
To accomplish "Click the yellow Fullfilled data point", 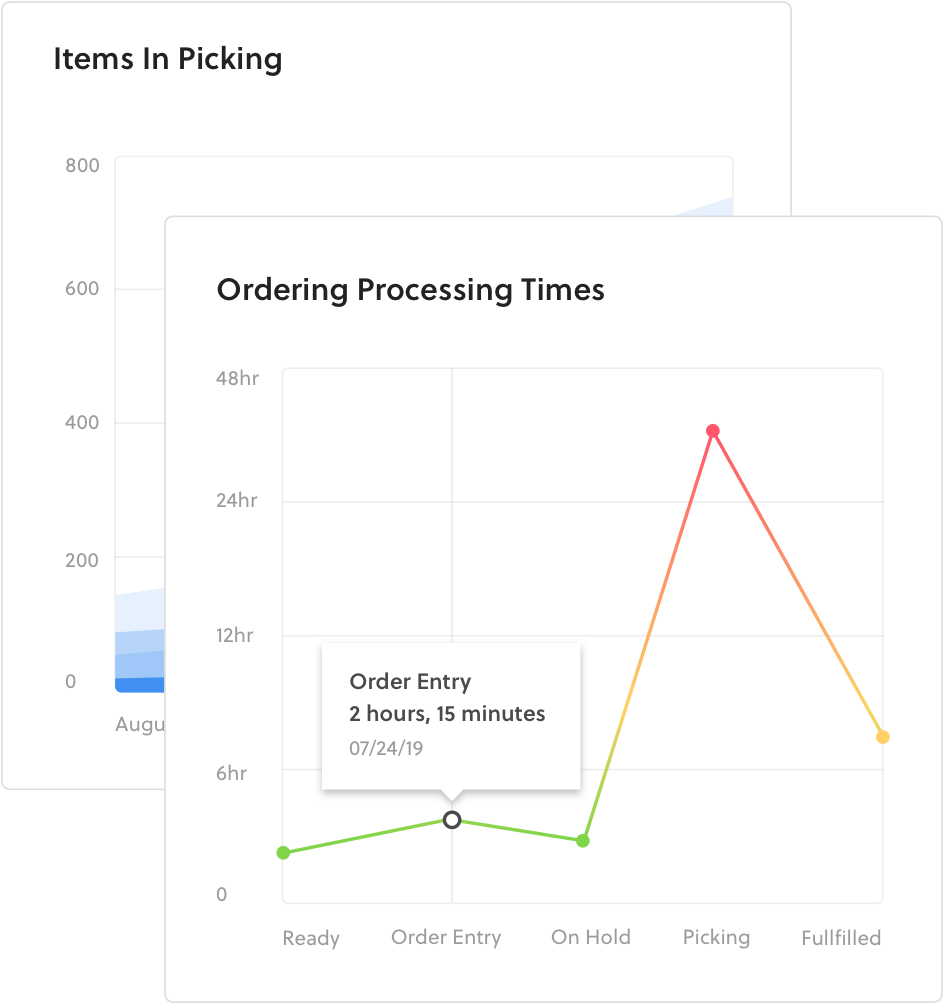I will click(x=883, y=737).
